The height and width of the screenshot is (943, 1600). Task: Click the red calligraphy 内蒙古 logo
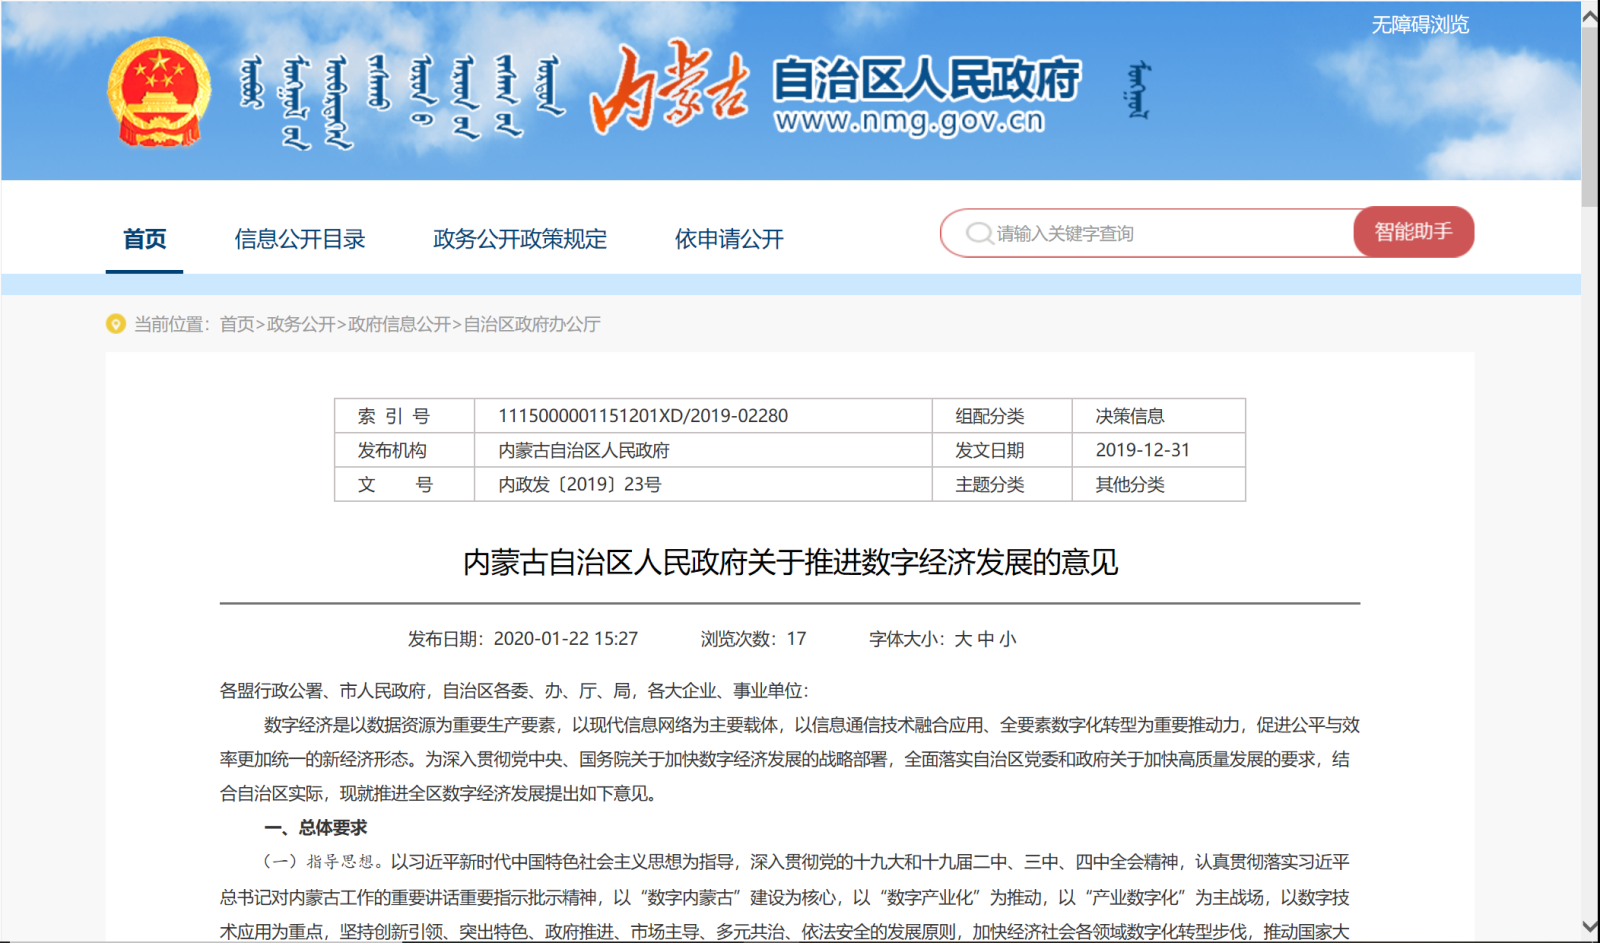pos(668,90)
